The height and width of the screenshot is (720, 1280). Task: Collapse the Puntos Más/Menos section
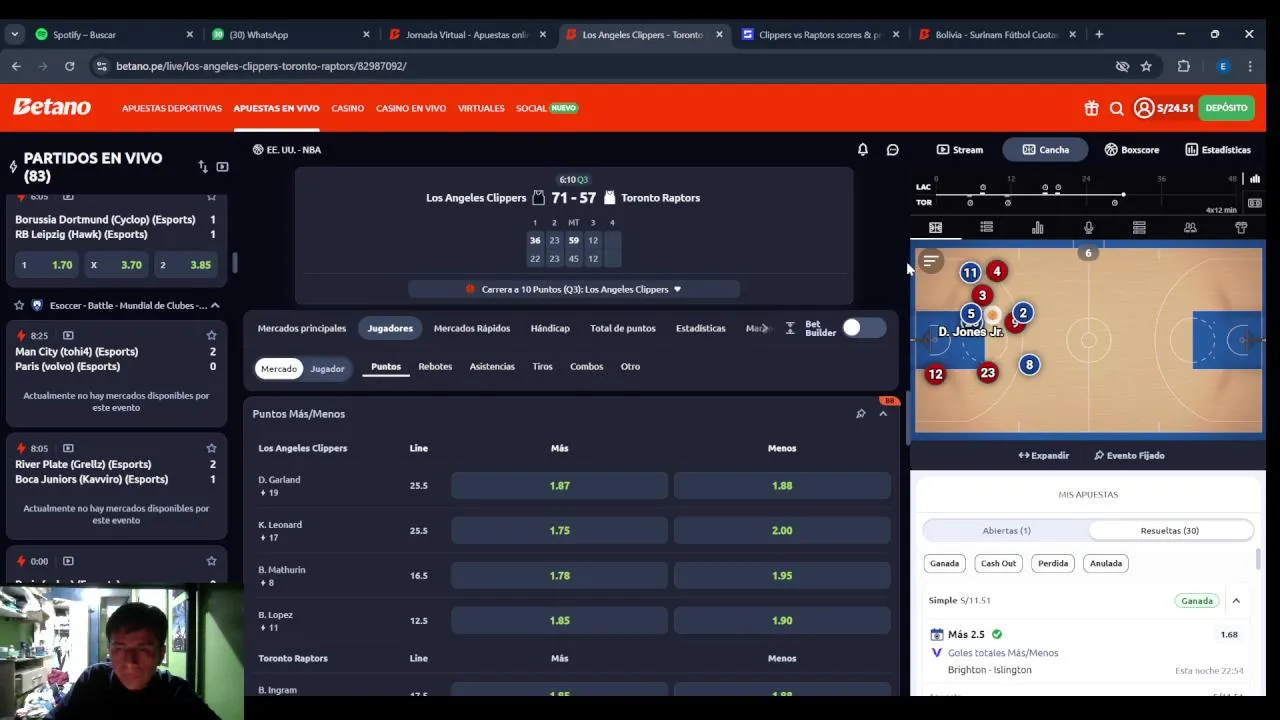883,414
